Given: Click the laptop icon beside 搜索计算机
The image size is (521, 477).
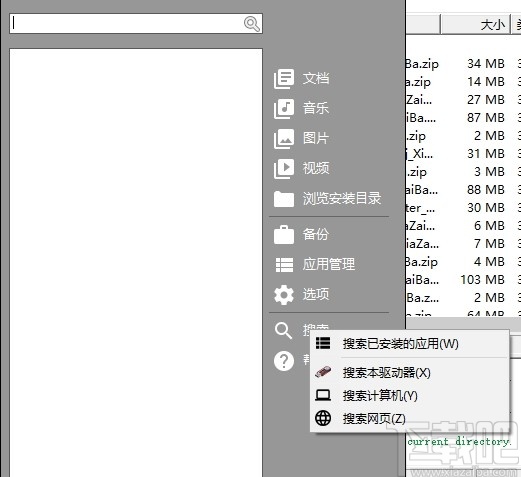Looking at the screenshot, I should (323, 395).
